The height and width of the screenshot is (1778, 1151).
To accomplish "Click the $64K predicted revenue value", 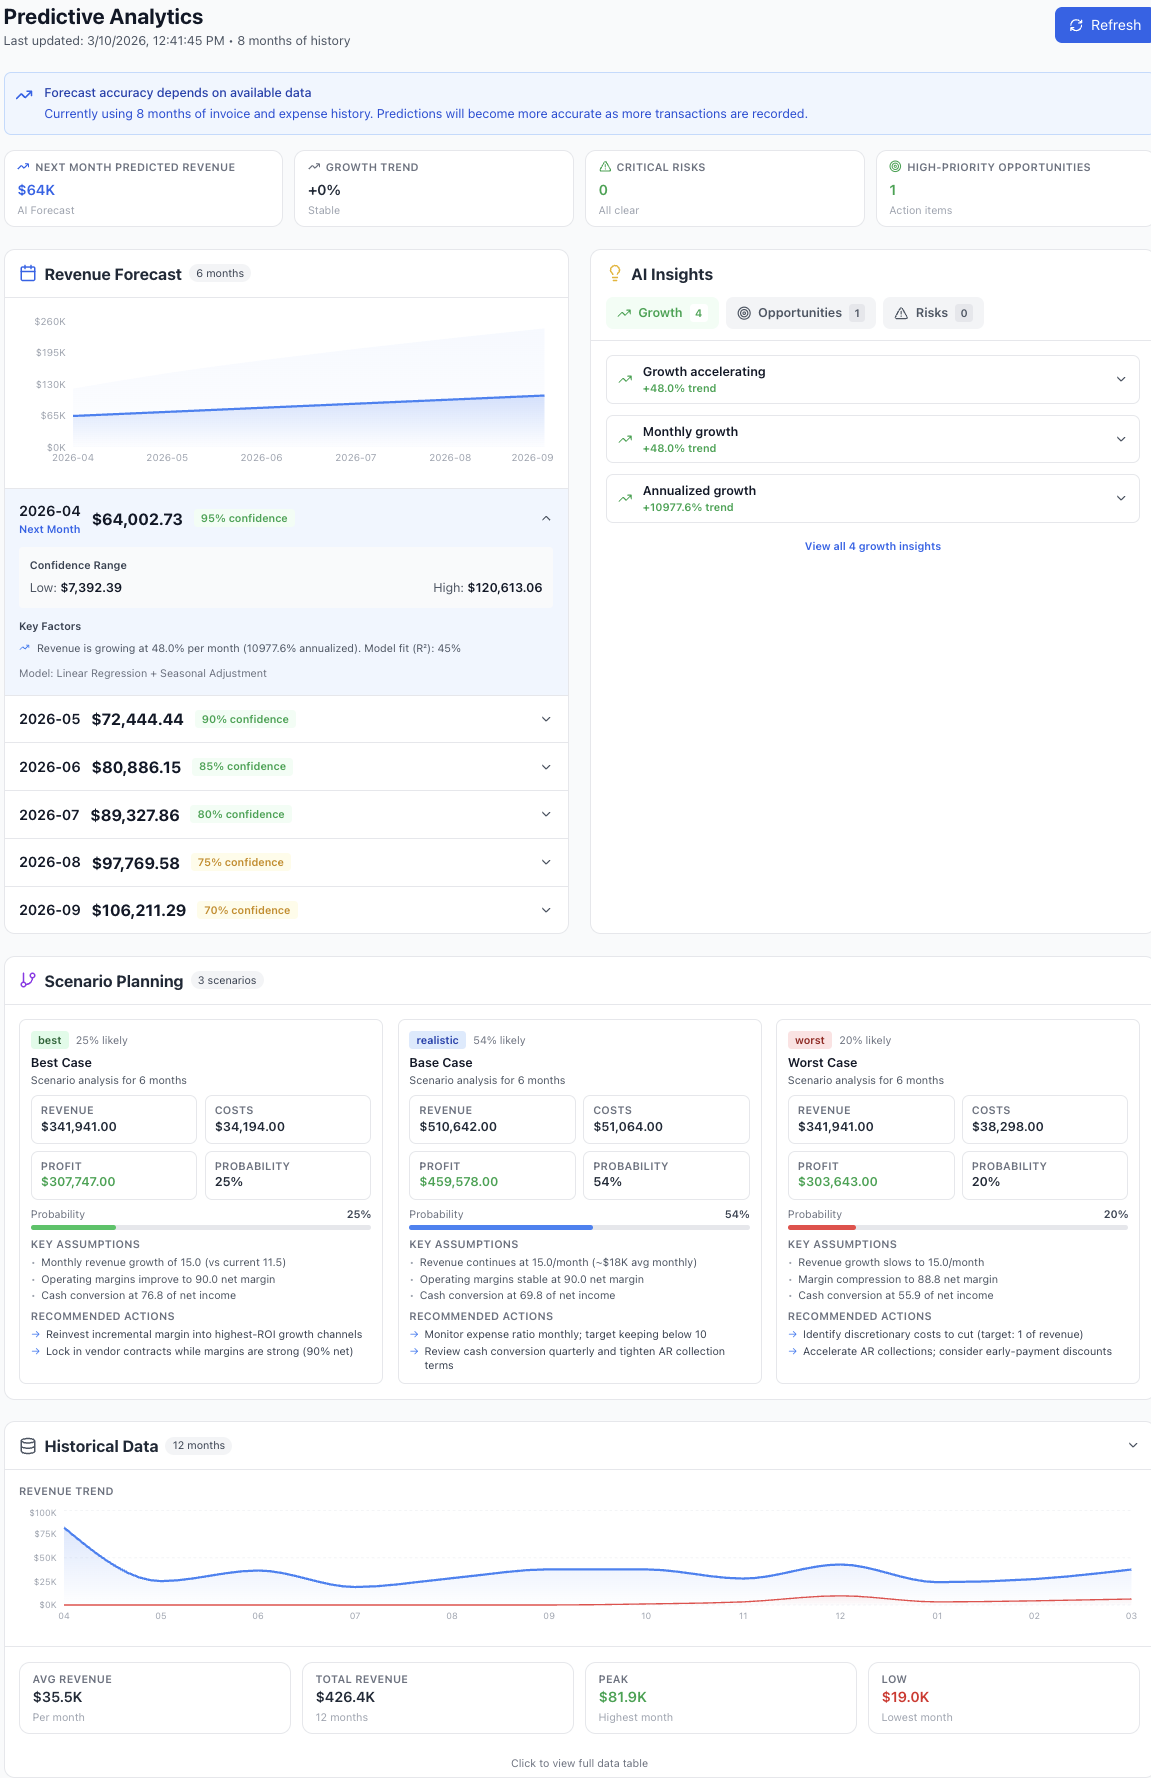I will [36, 190].
